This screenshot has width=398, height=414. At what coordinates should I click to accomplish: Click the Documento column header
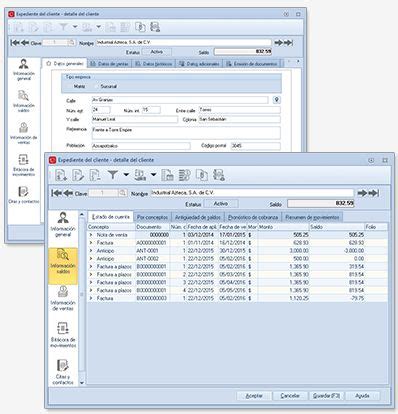click(x=153, y=227)
